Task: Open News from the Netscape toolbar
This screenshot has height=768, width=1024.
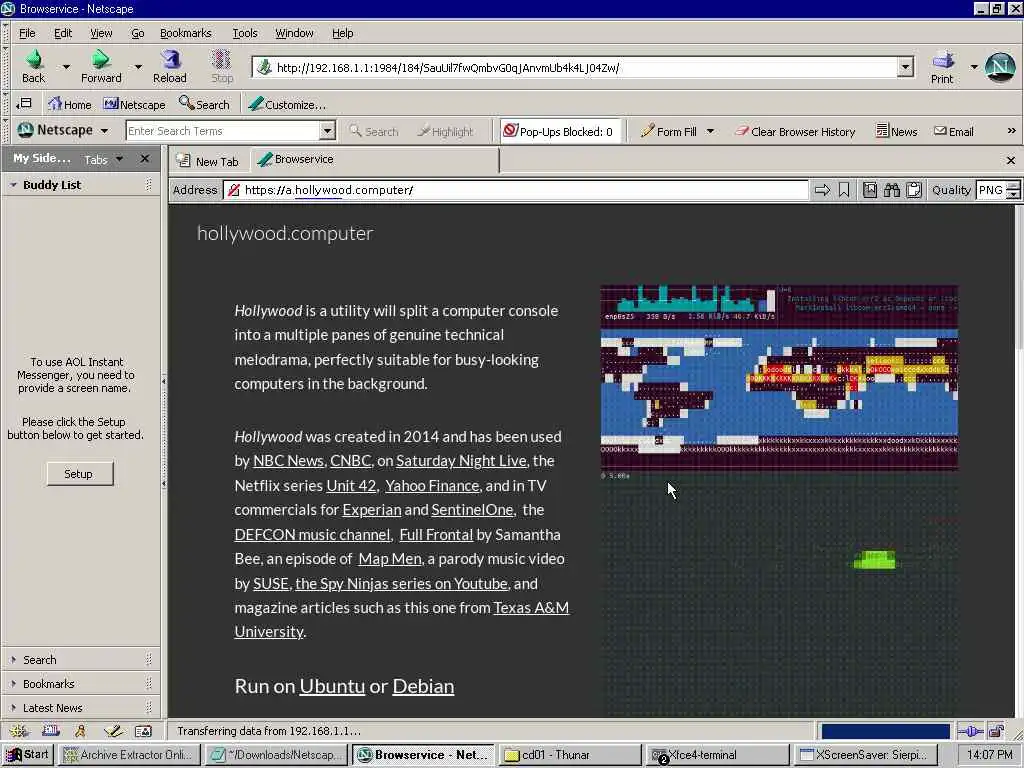Action: coord(896,131)
